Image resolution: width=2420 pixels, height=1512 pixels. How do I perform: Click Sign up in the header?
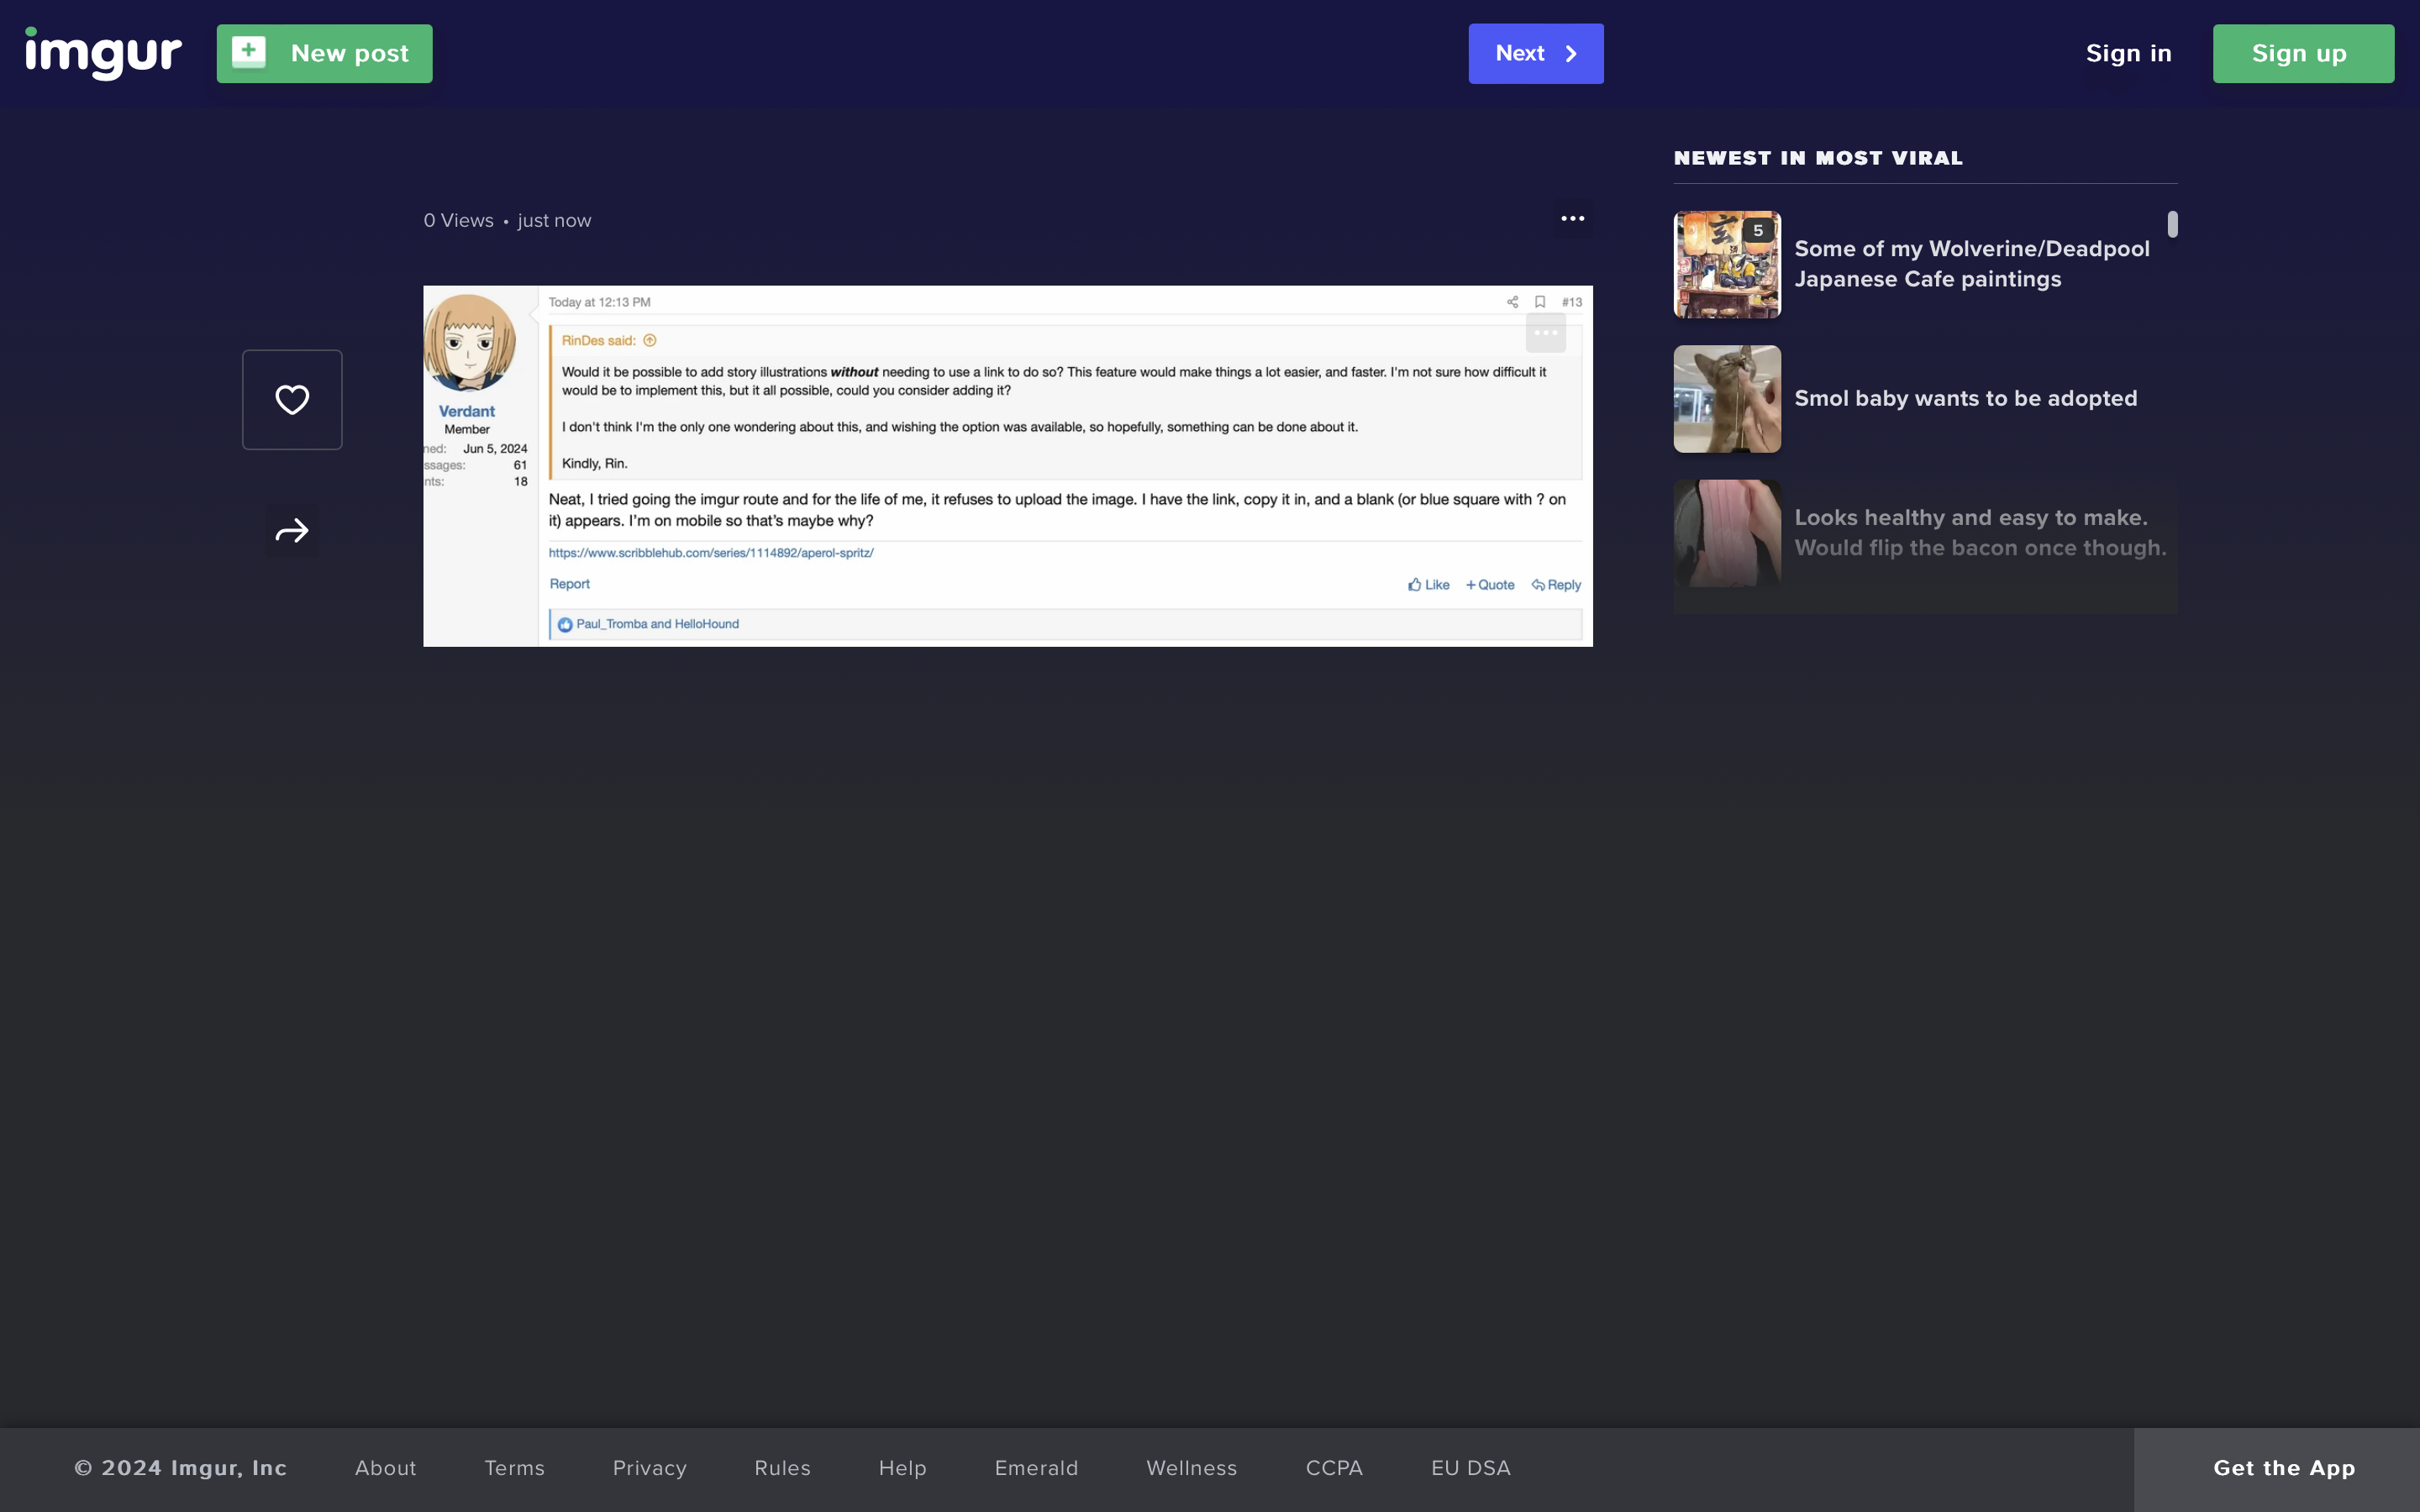[2302, 53]
